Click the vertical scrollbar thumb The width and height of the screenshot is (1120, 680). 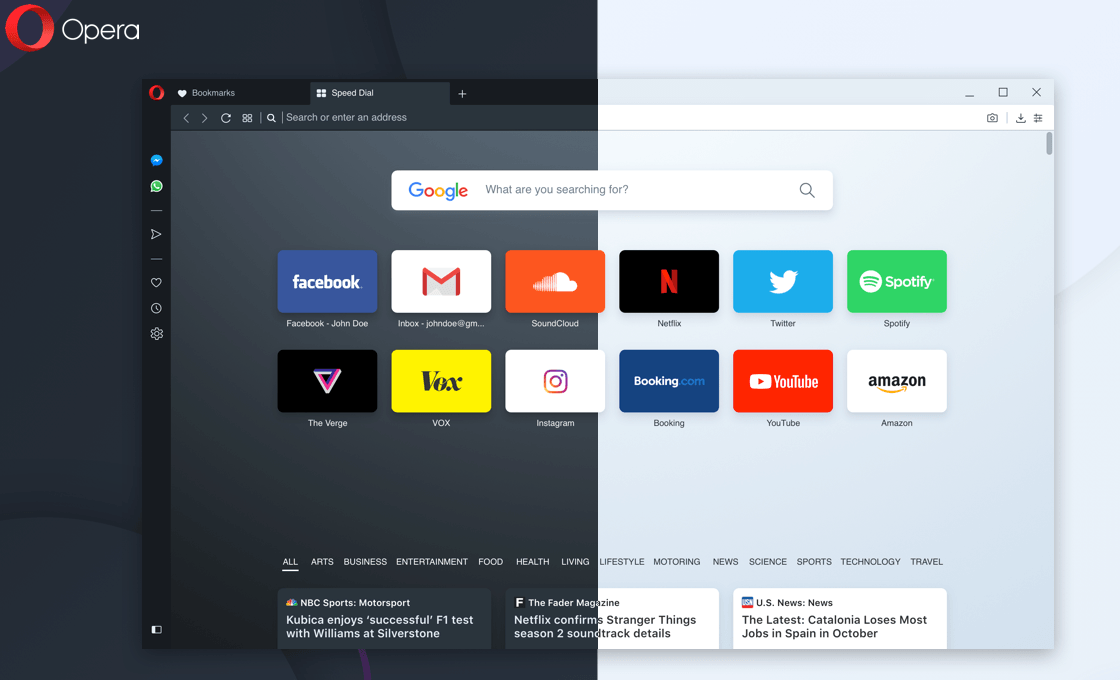click(x=1049, y=143)
